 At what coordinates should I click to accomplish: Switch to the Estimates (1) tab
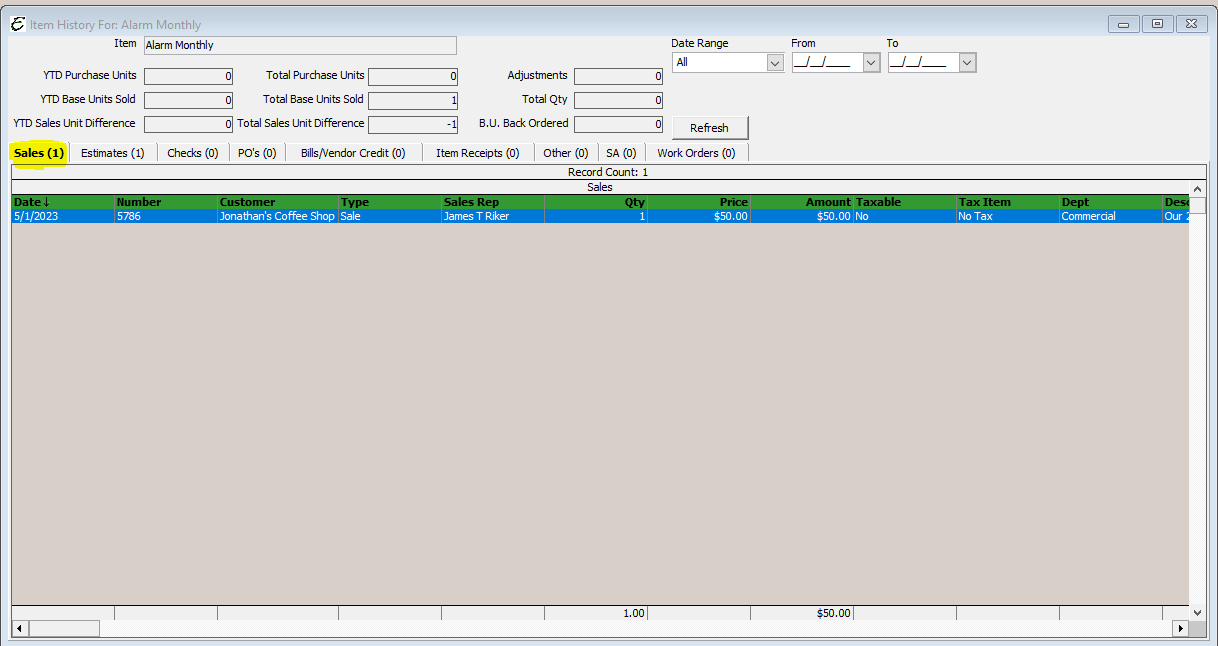tap(112, 153)
